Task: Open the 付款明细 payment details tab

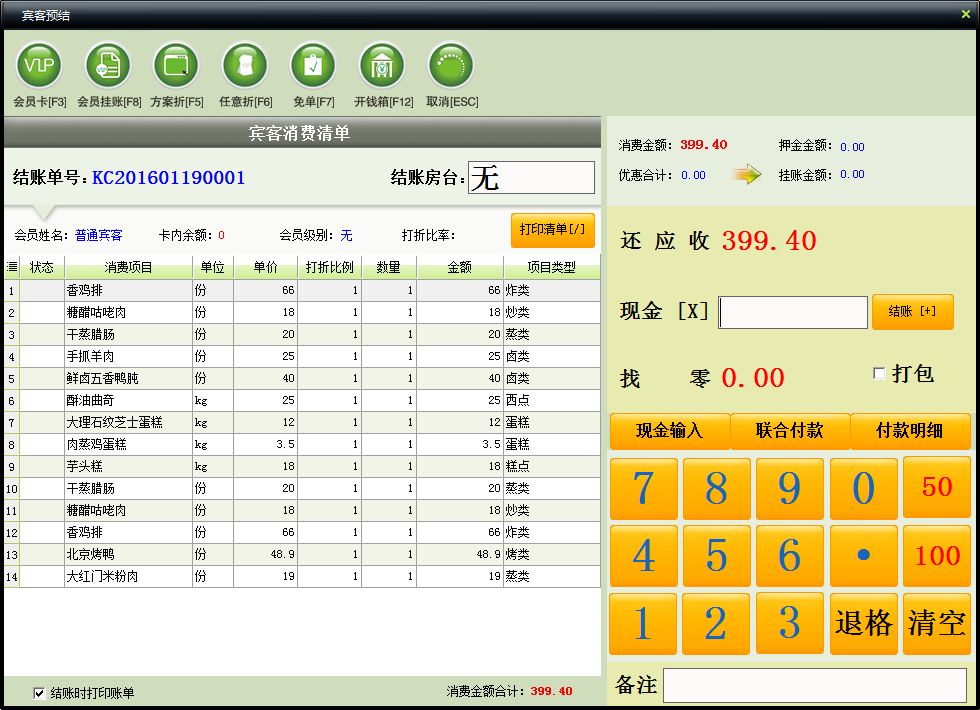Action: click(x=910, y=431)
